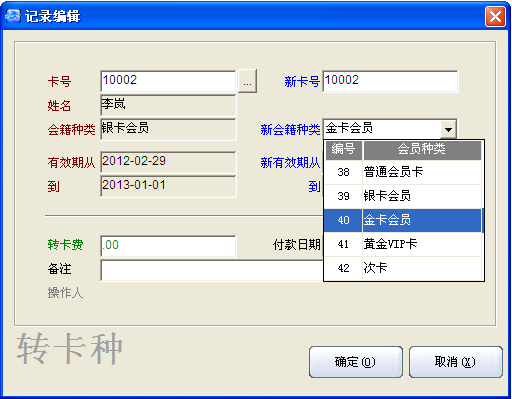Click the 编号 column header
Image resolution: width=512 pixels, height=399 pixels.
tap(343, 150)
